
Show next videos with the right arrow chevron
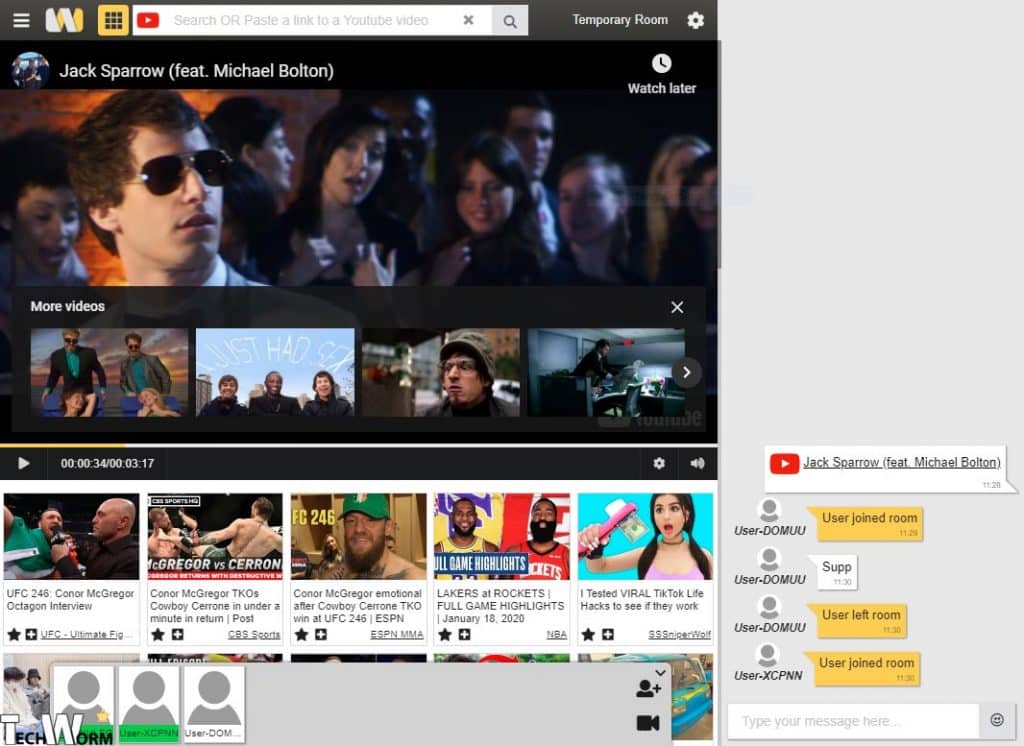[x=686, y=372]
